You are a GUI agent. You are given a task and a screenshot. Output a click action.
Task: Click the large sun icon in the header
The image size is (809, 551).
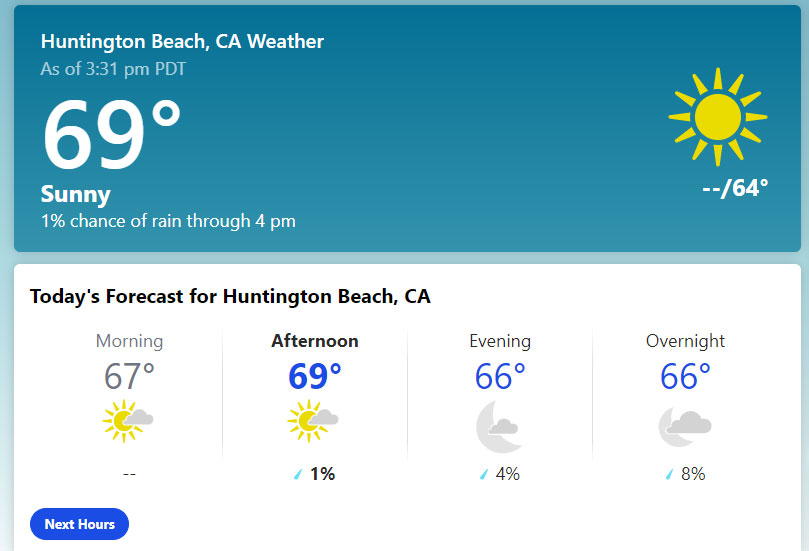point(718,117)
